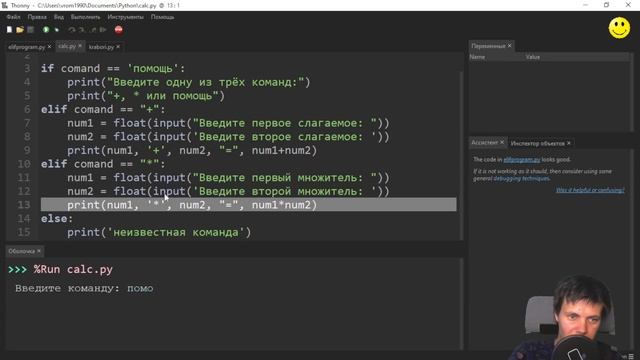Image resolution: width=640 pixels, height=360 pixels.
Task: Close the Ассистент panel tab
Action: 502,142
